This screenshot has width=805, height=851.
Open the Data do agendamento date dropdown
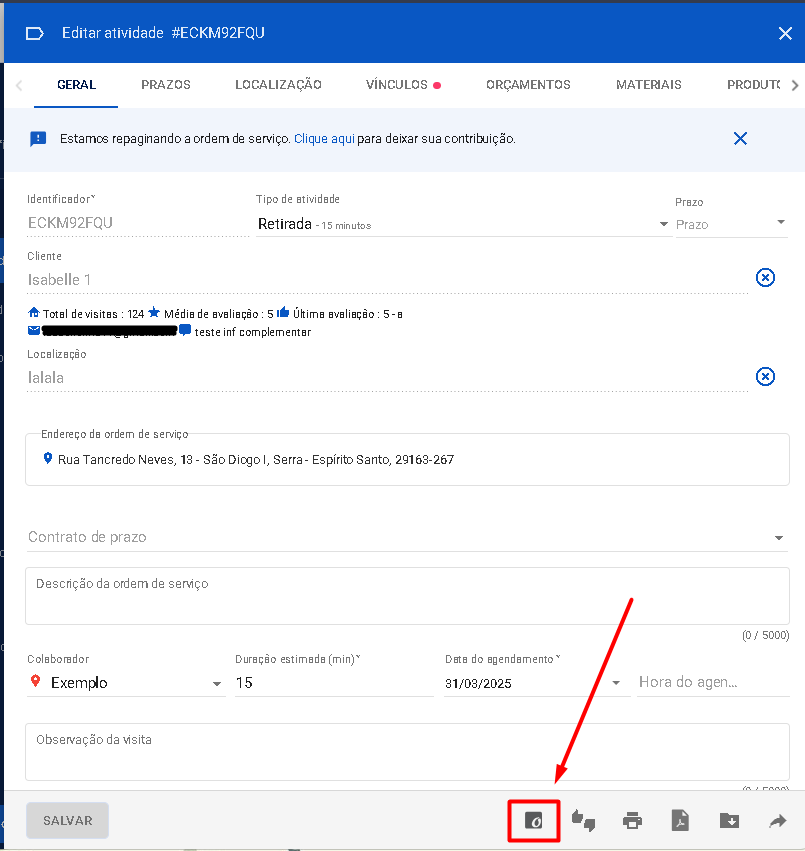click(615, 684)
